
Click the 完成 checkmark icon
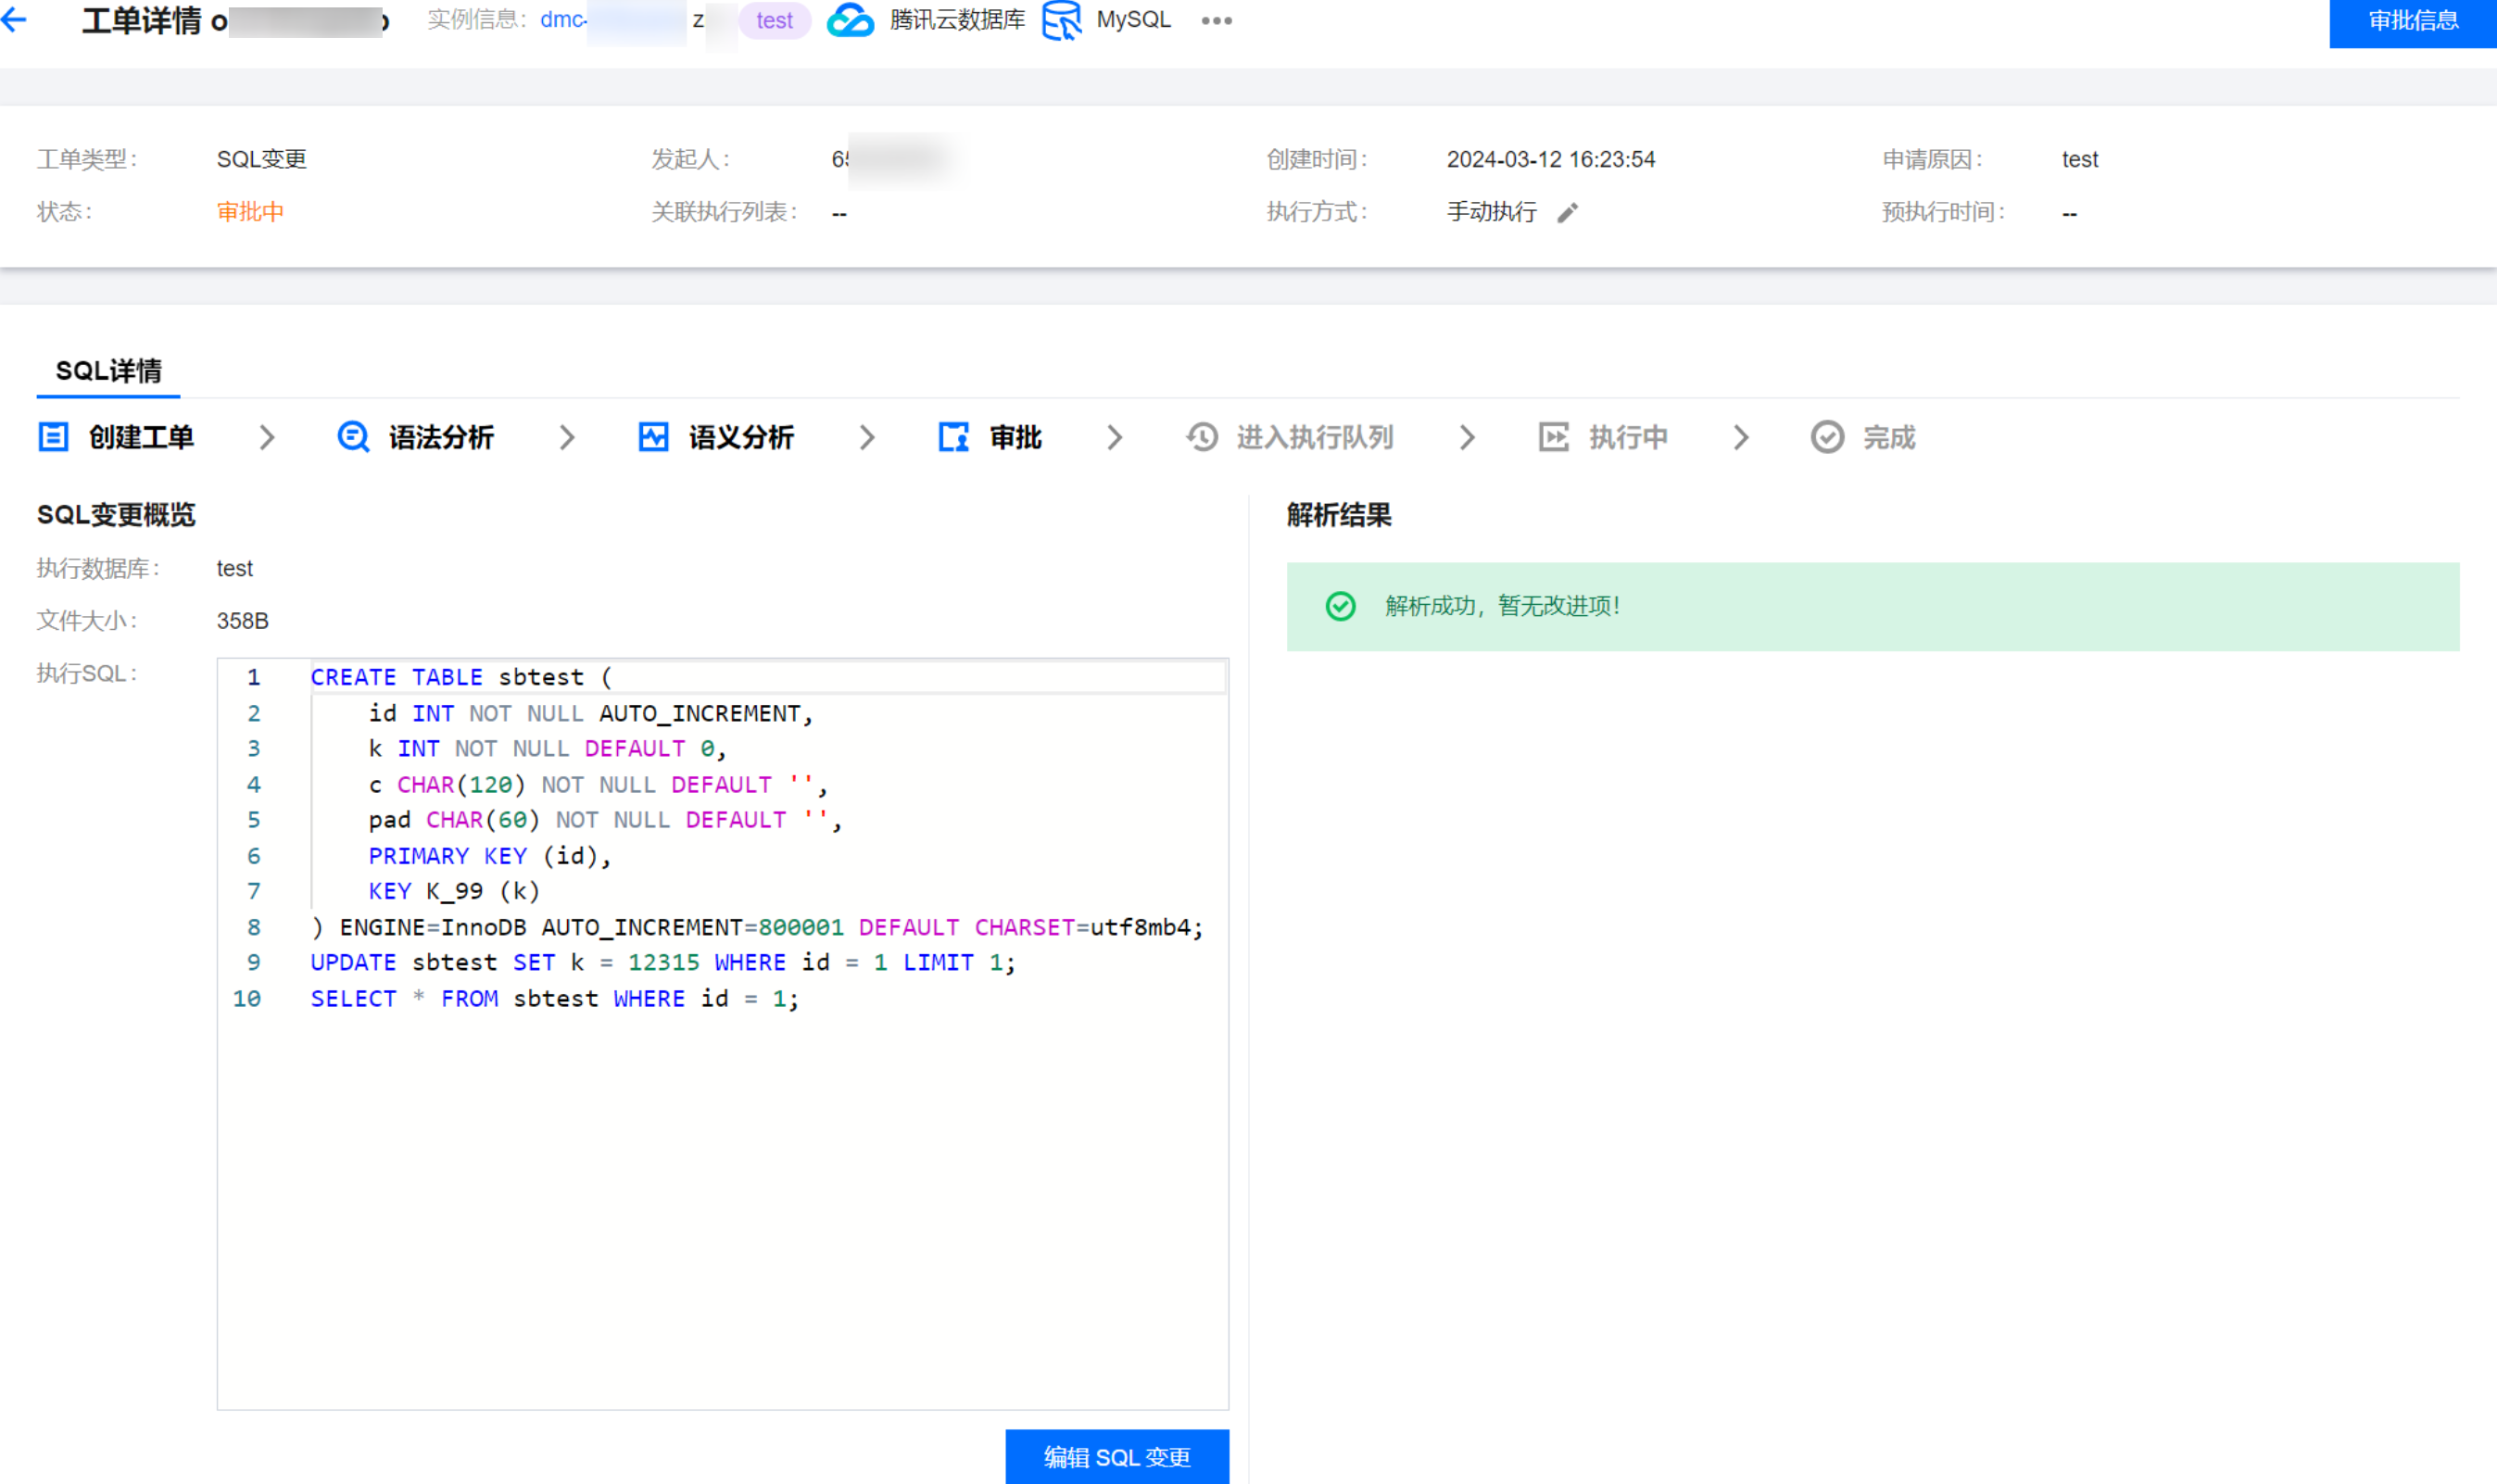(1827, 437)
